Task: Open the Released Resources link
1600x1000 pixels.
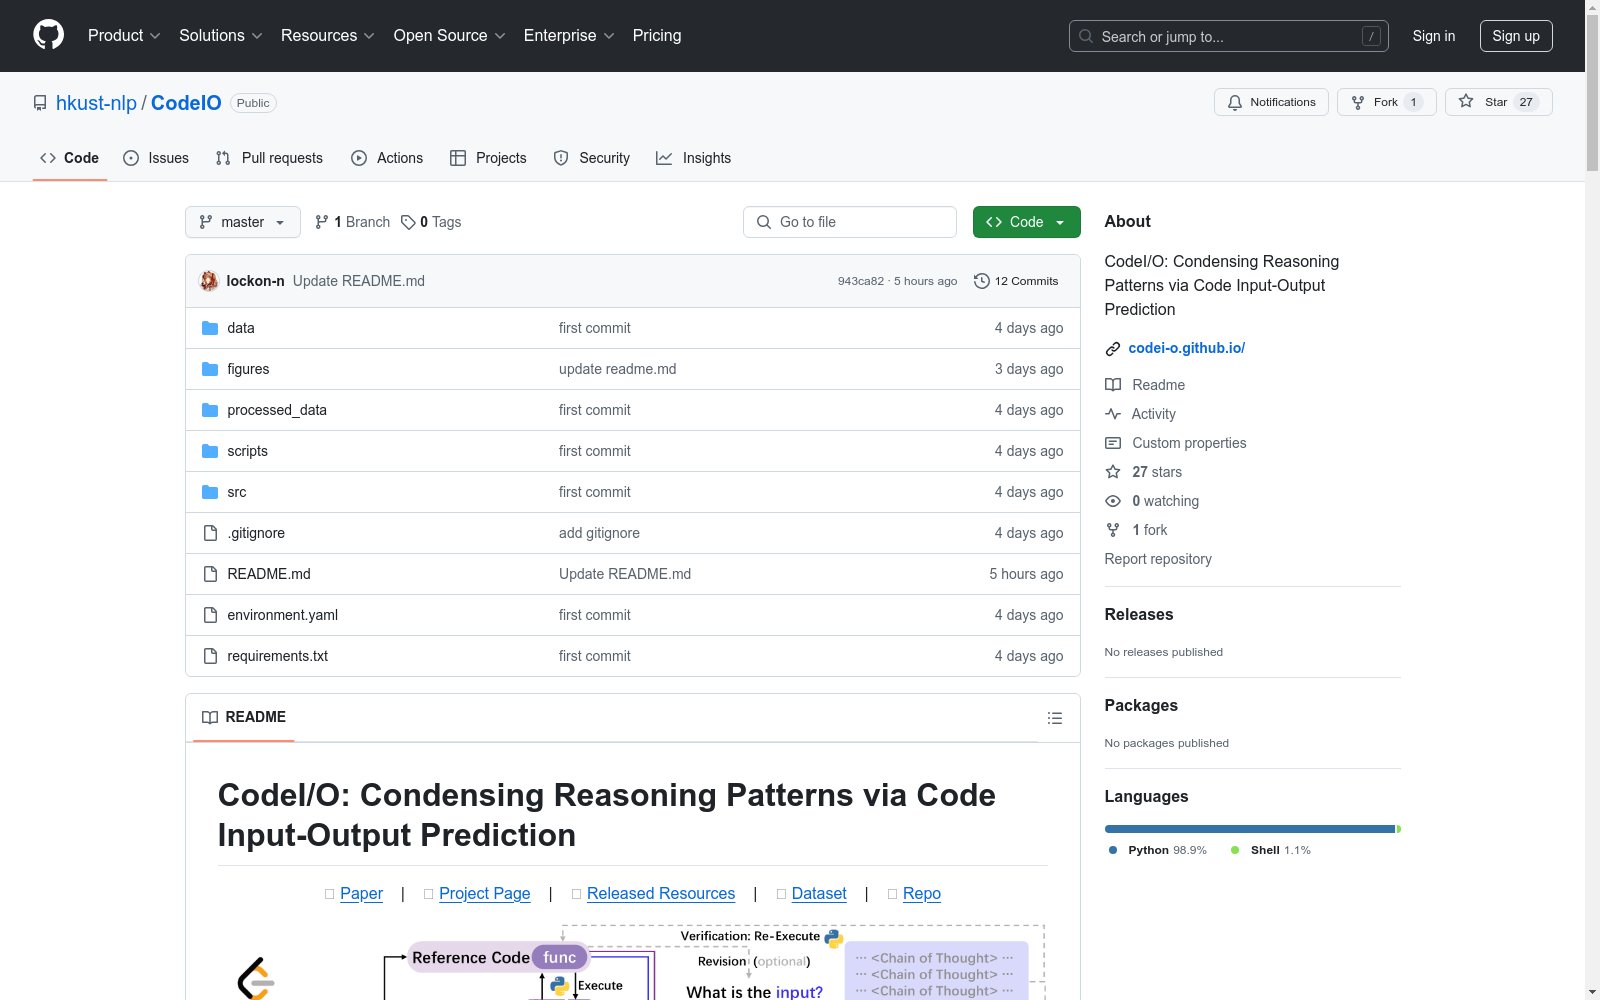Action: 661,893
